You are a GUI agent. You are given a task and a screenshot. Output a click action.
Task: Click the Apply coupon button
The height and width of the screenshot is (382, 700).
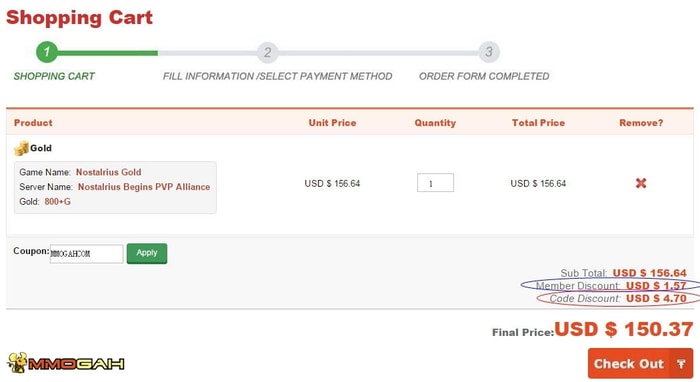pos(147,253)
